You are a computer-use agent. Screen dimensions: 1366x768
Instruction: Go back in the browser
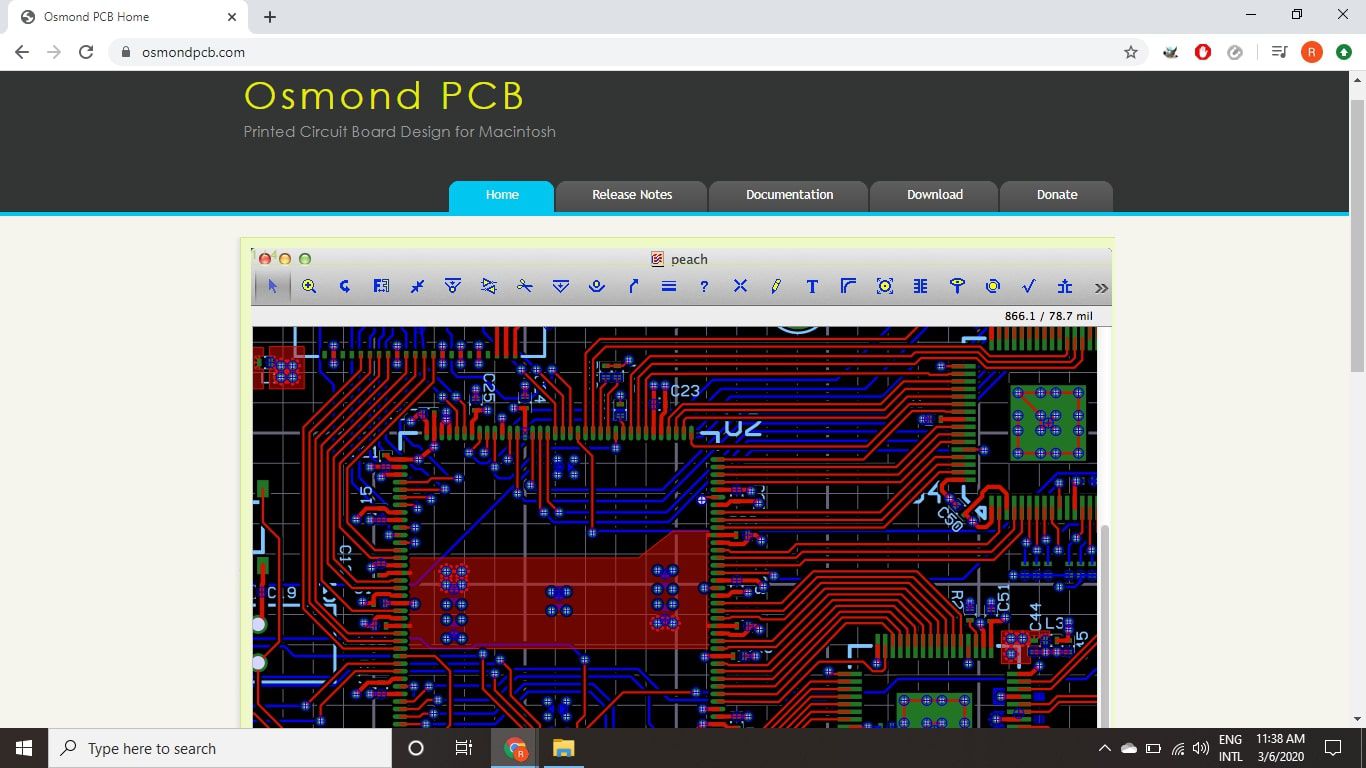click(x=22, y=52)
